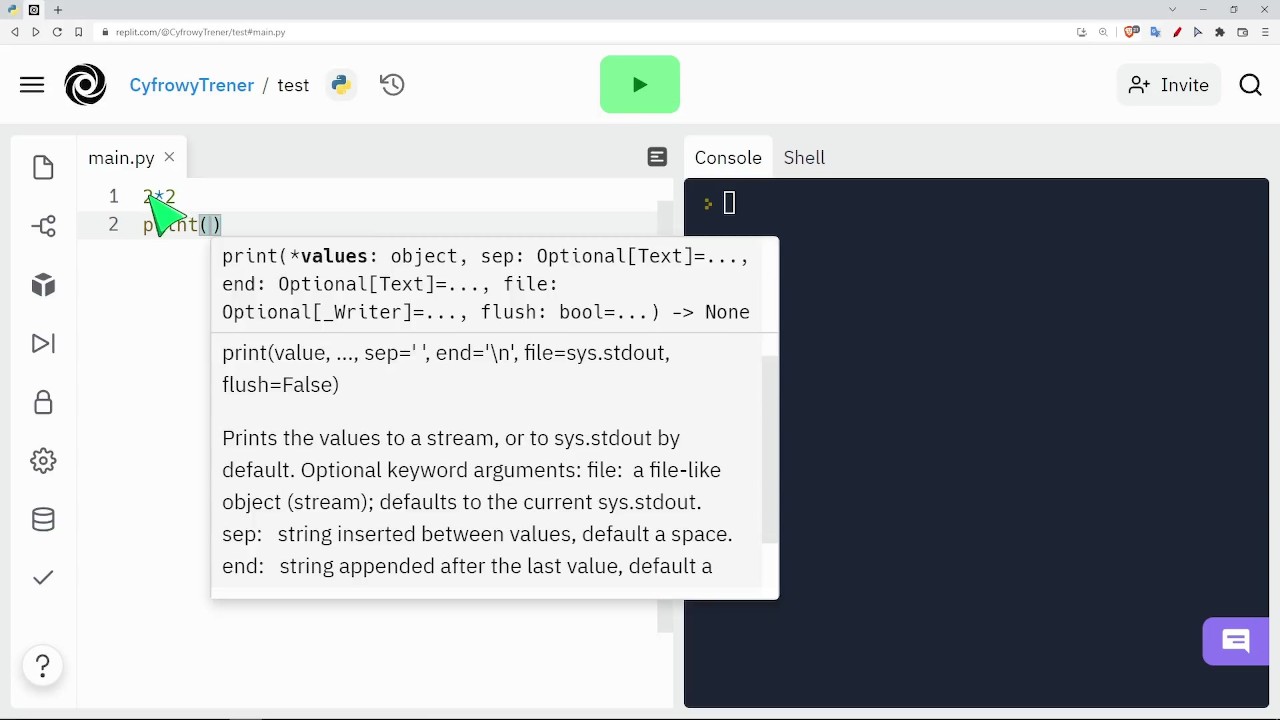
Task: Open the help question mark icon
Action: click(x=43, y=665)
